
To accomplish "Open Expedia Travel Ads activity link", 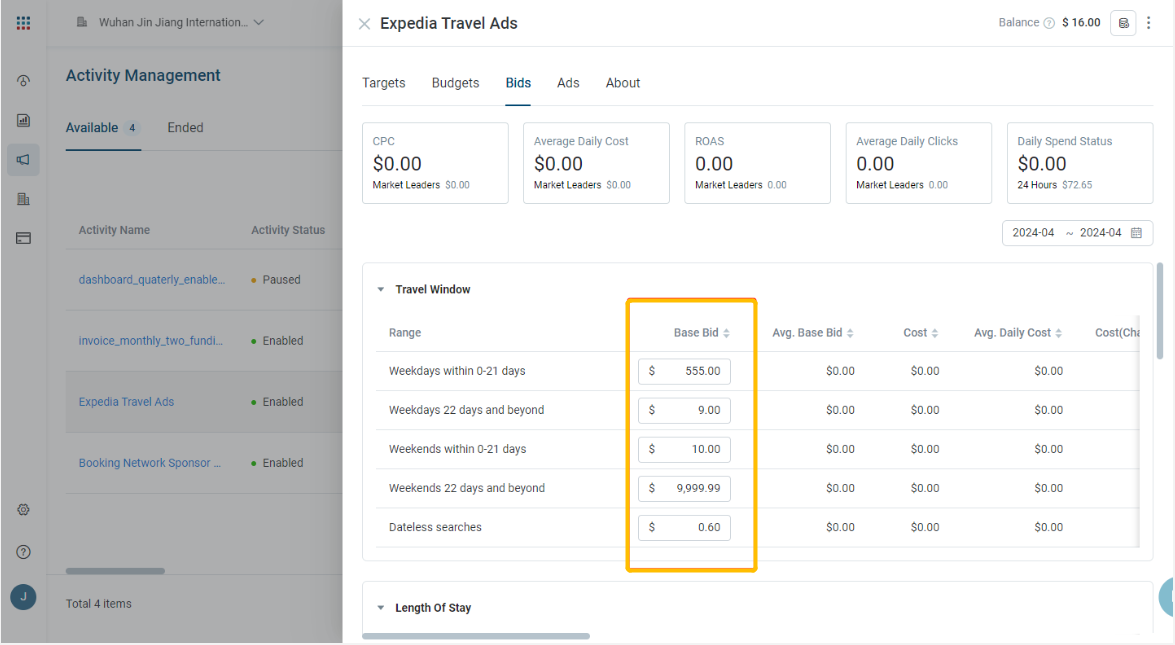I will (126, 402).
